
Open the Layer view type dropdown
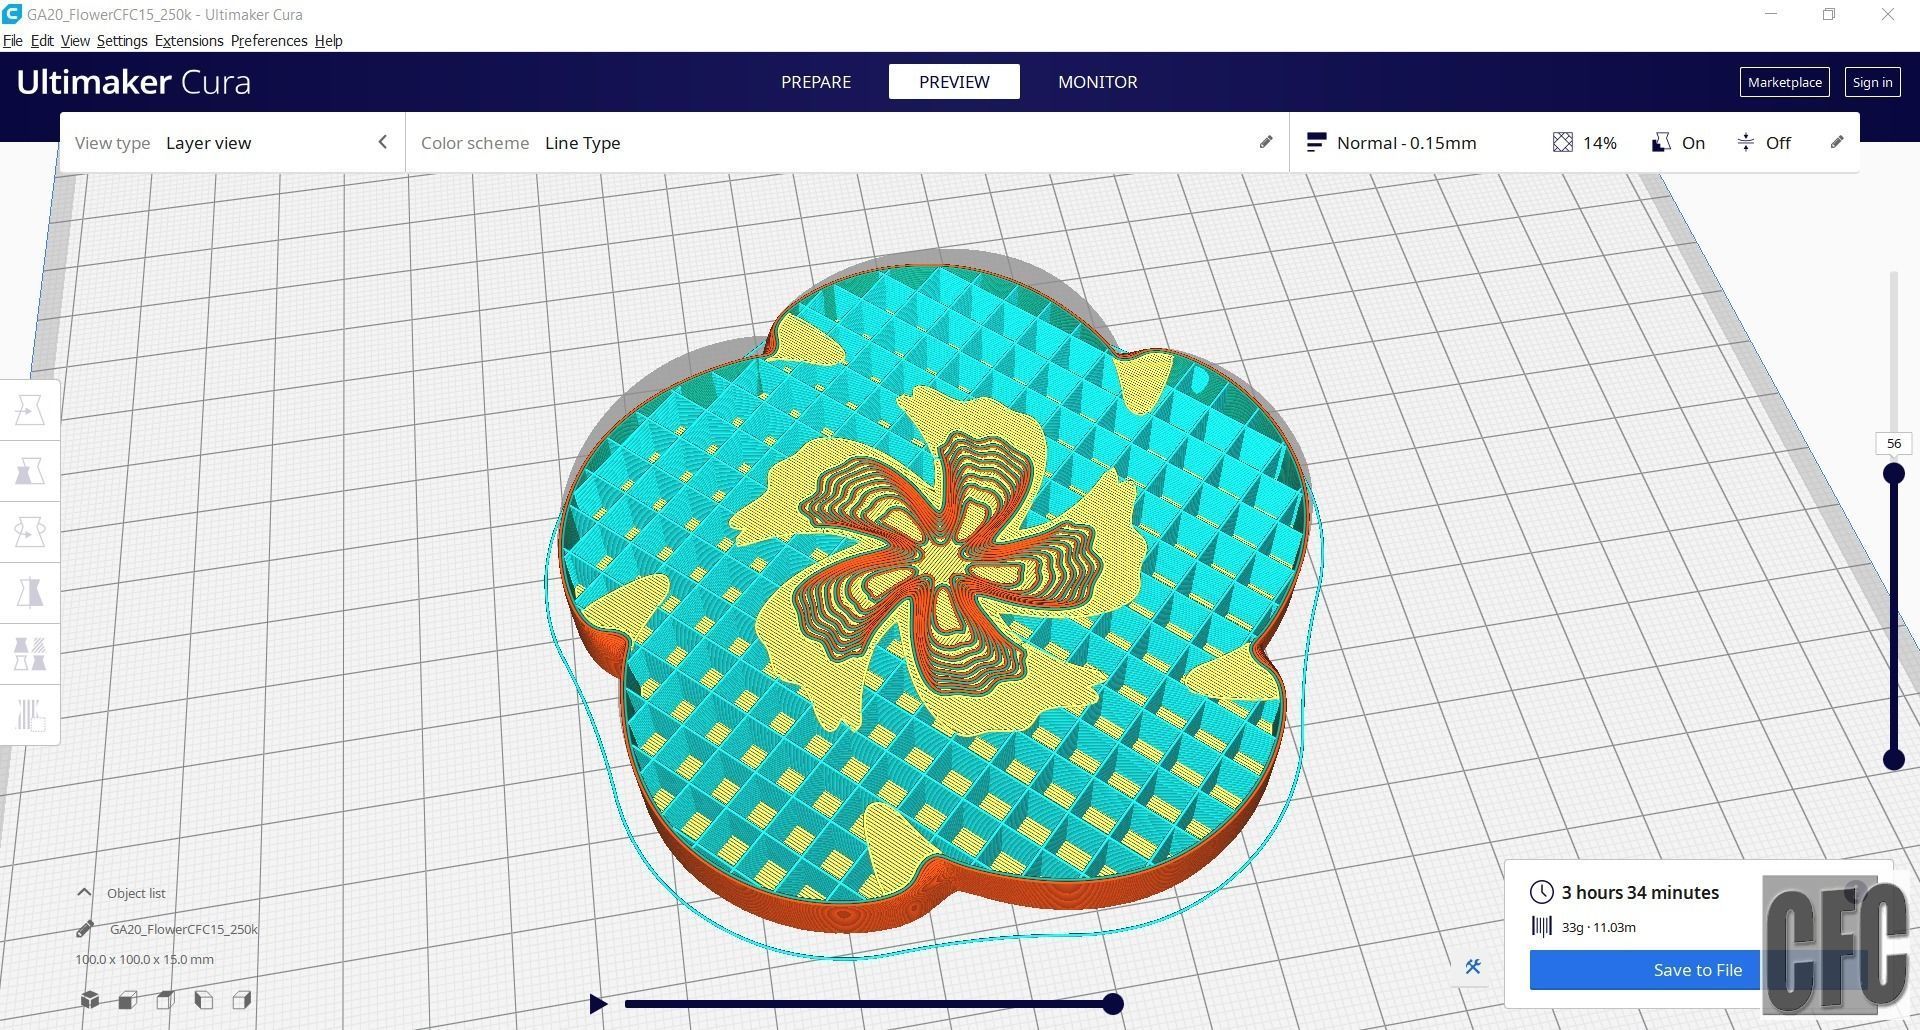232,143
